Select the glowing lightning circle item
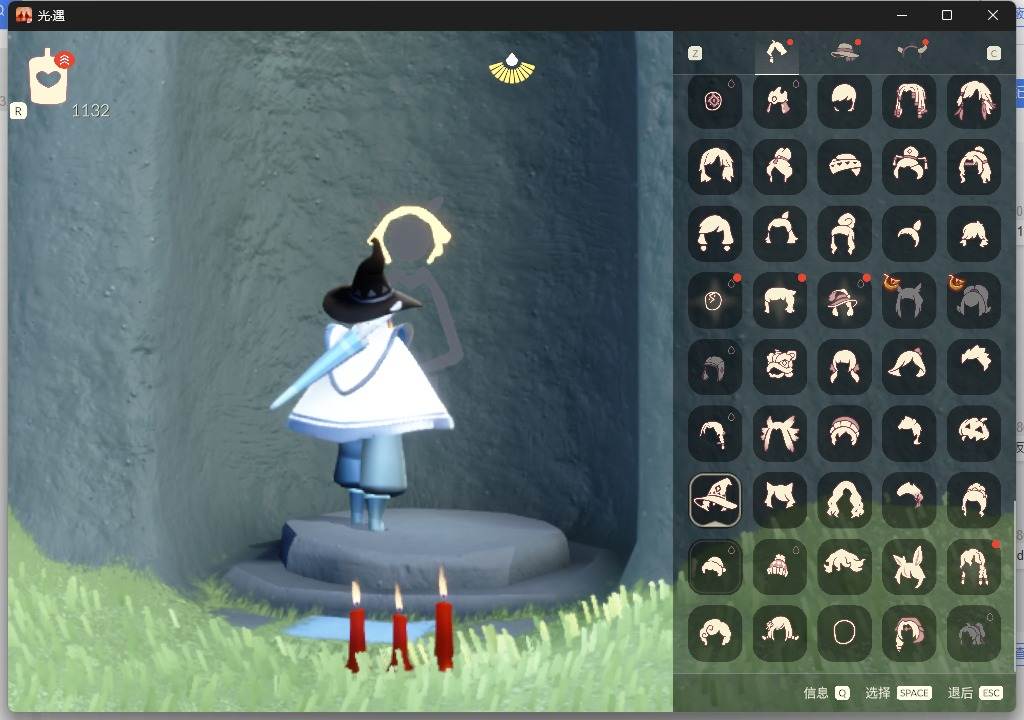This screenshot has height=720, width=1024. coord(714,301)
